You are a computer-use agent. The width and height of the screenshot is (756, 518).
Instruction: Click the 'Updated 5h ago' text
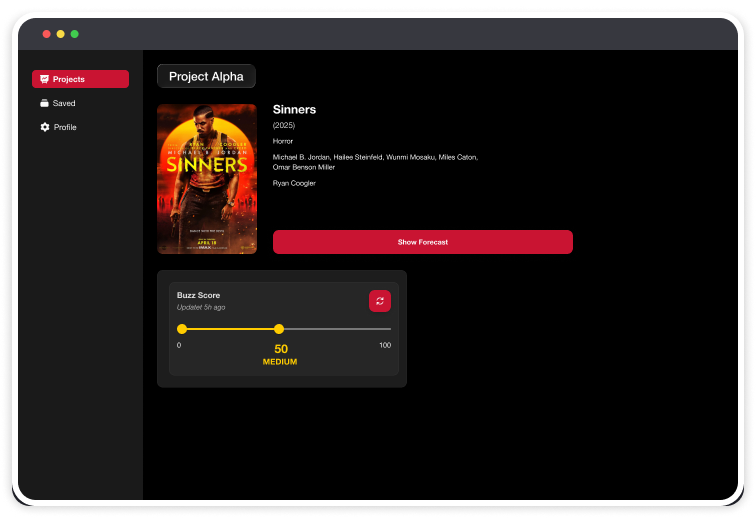coord(201,307)
